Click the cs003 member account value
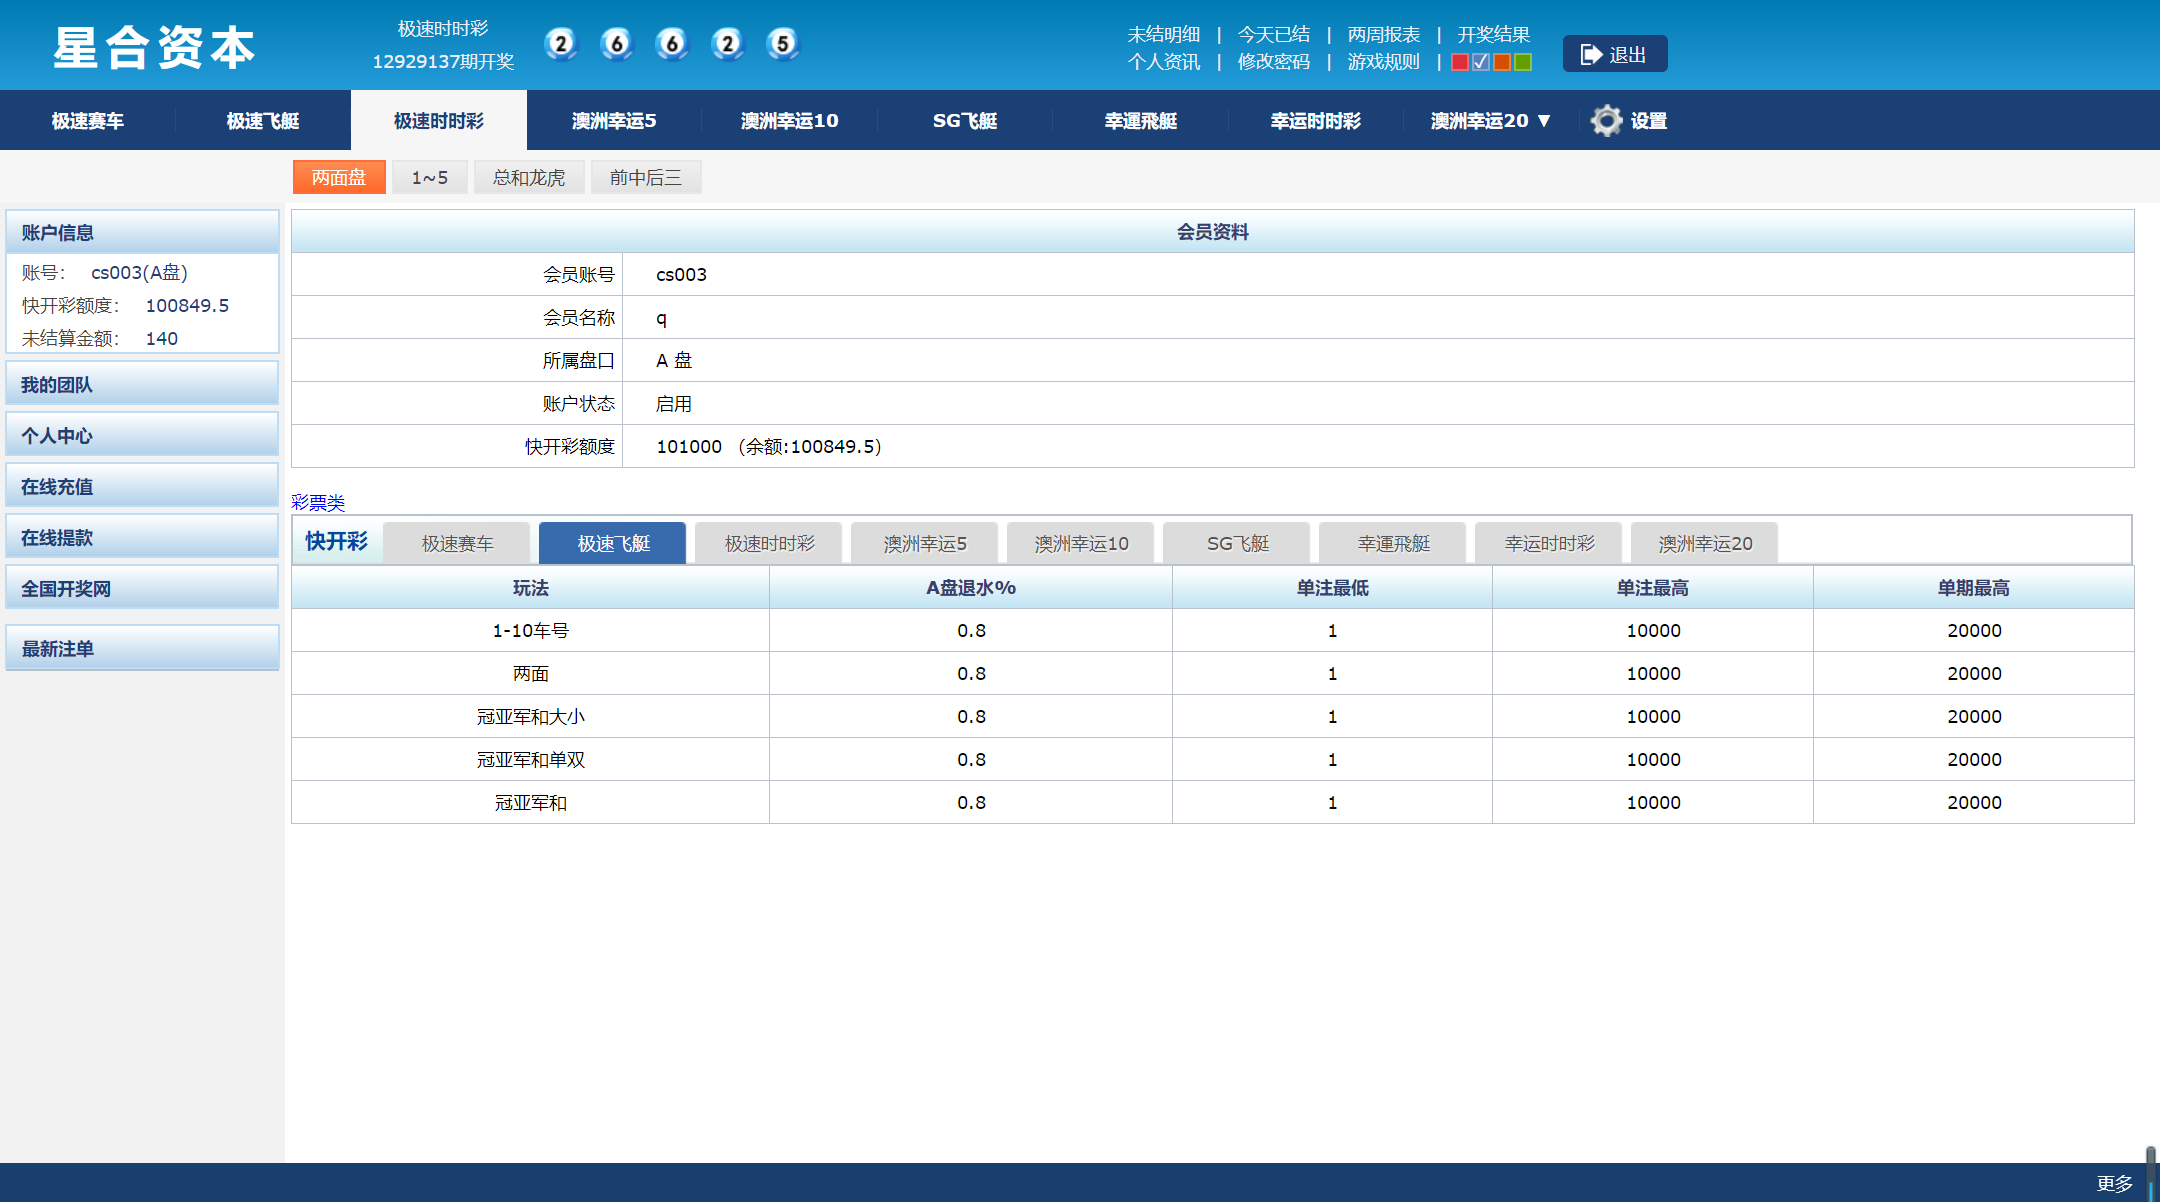This screenshot has width=2160, height=1202. (681, 274)
